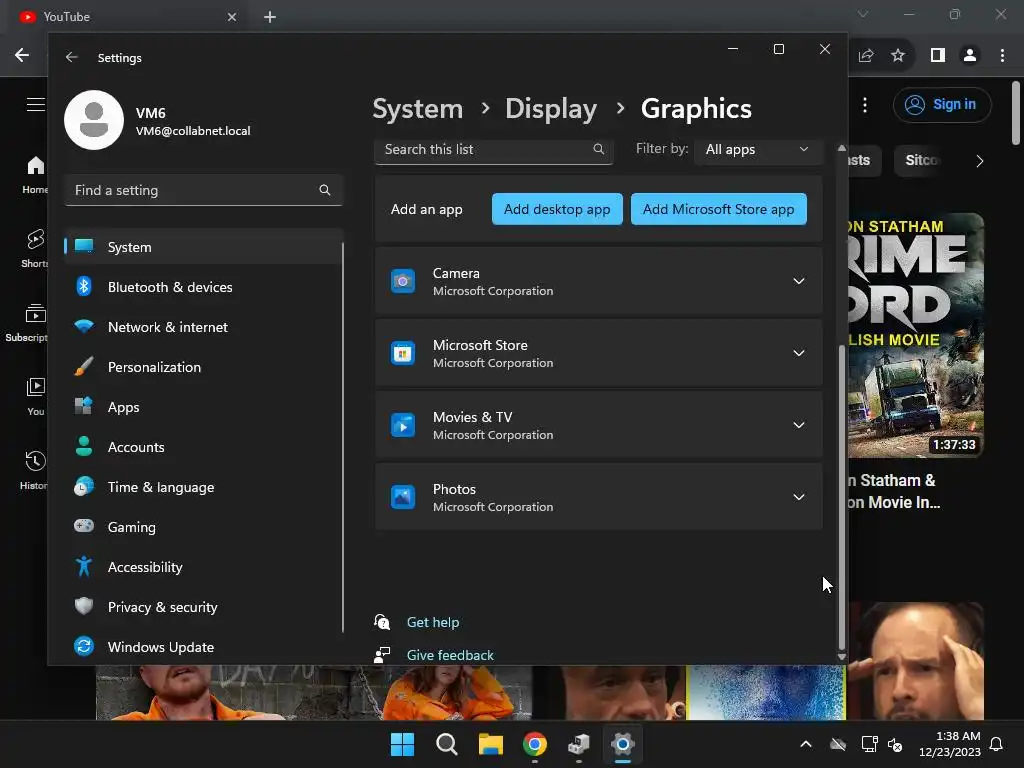Image resolution: width=1024 pixels, height=768 pixels.
Task: Click the Movies & TV app icon
Action: tap(403, 425)
